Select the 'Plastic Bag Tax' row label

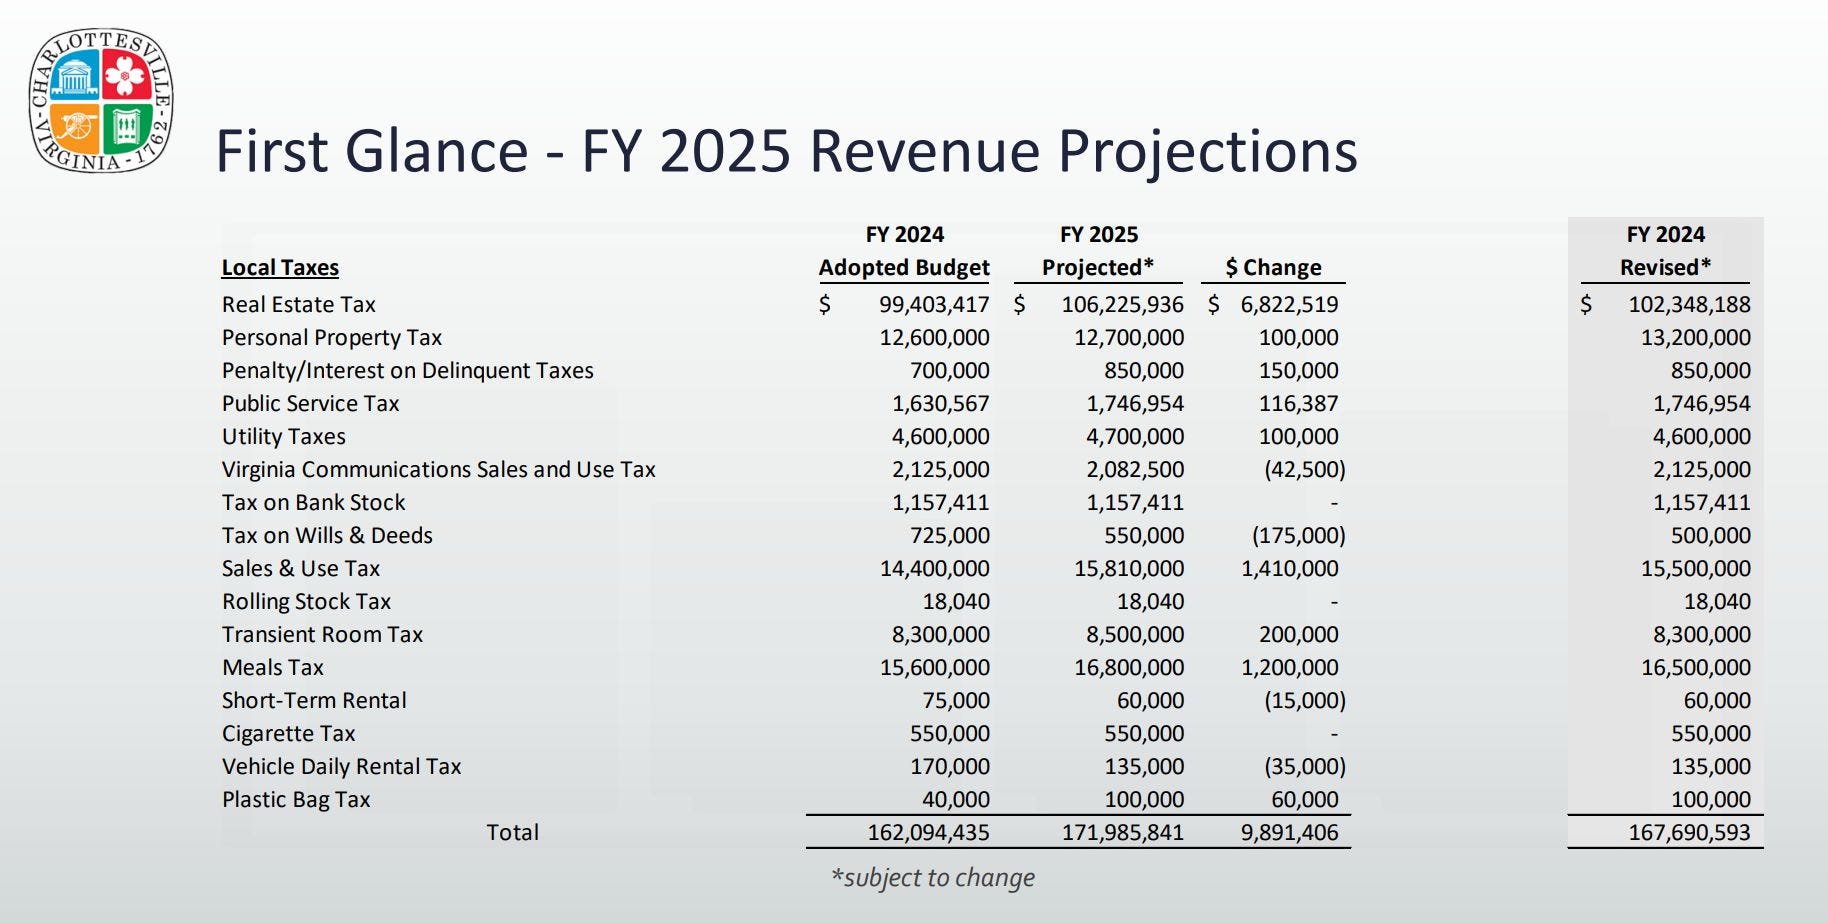click(x=296, y=799)
